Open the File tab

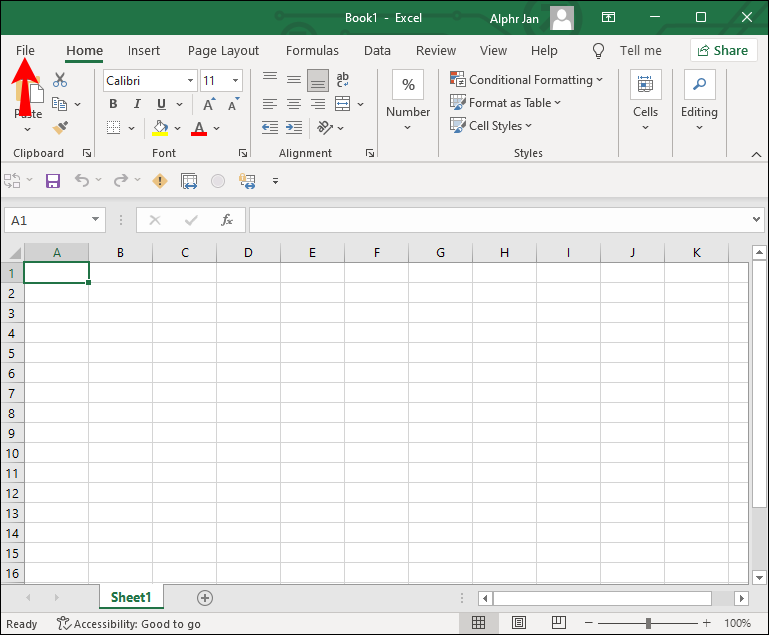tap(25, 50)
